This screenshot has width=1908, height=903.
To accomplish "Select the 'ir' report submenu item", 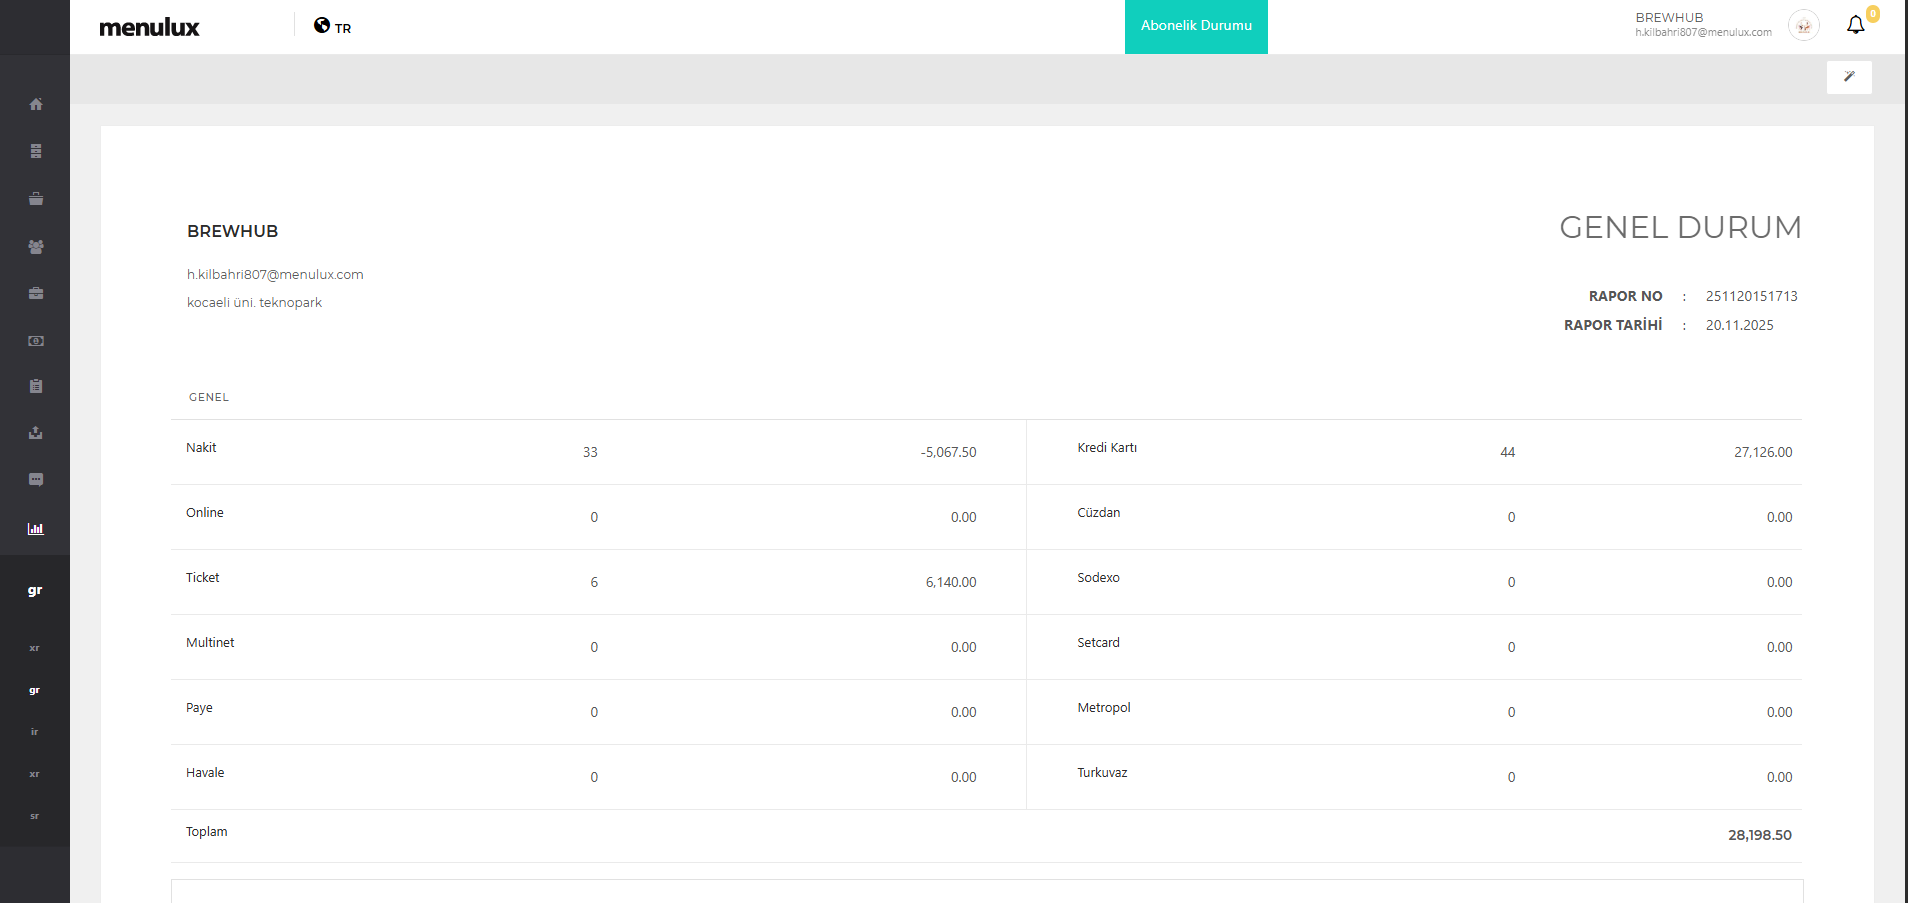I will tap(35, 732).
